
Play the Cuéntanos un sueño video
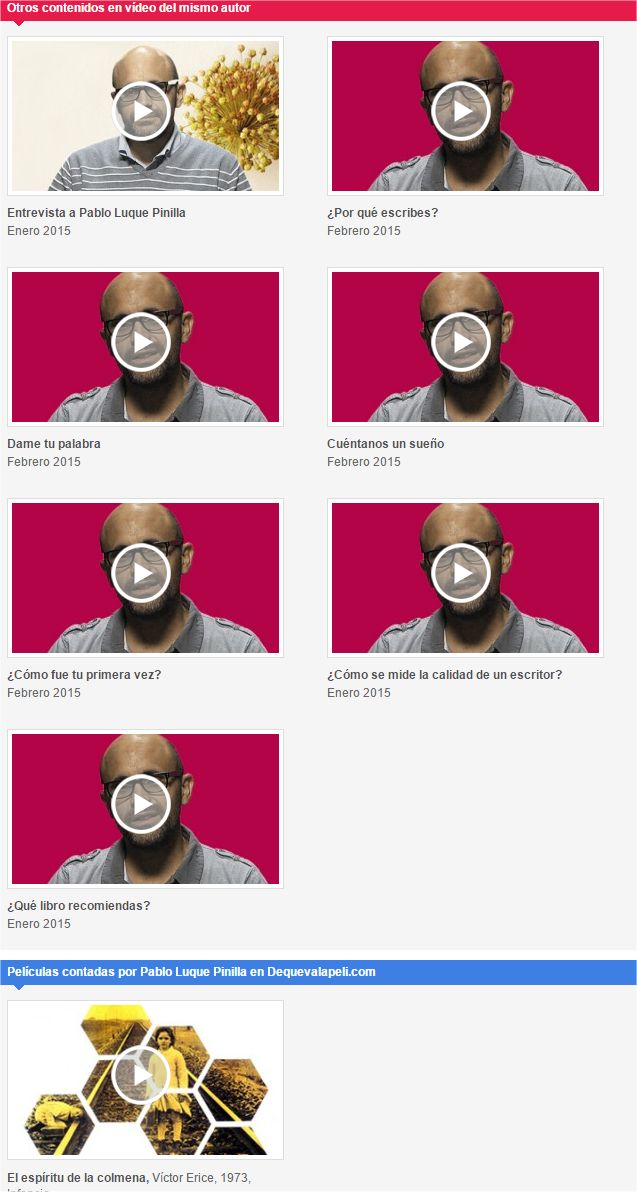[x=461, y=342]
